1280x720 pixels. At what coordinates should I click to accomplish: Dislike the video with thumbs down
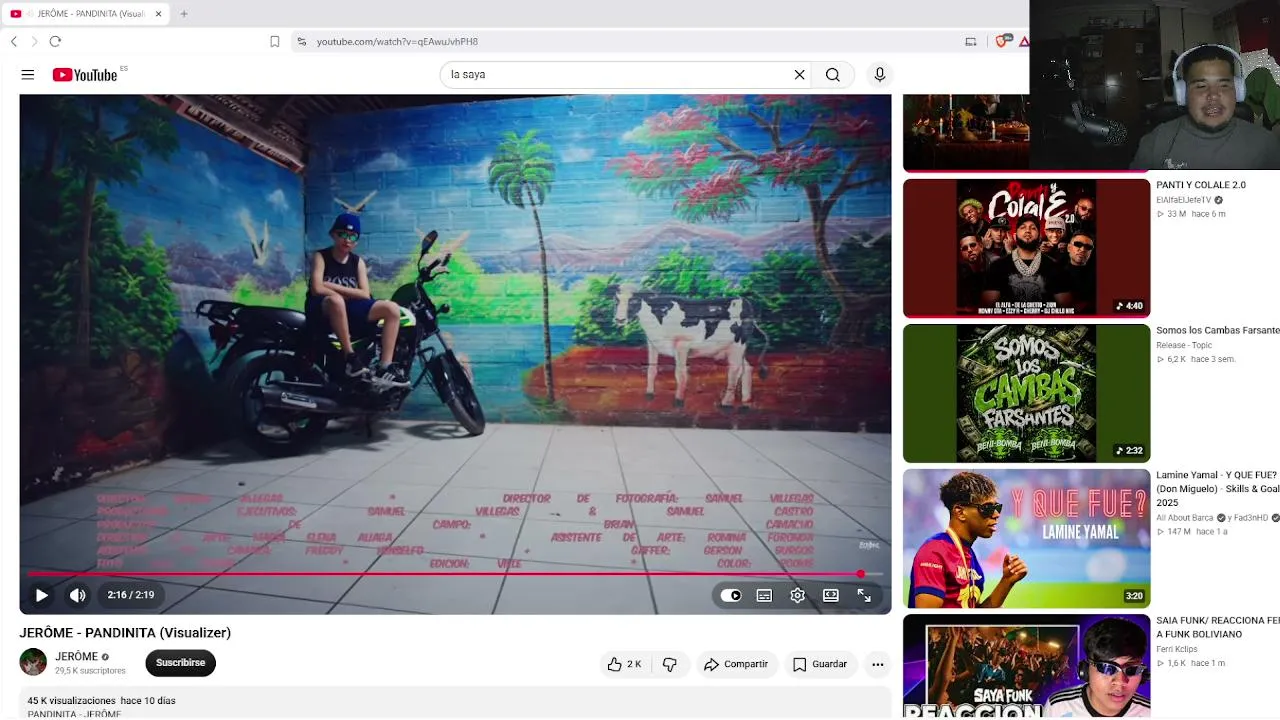(x=670, y=664)
